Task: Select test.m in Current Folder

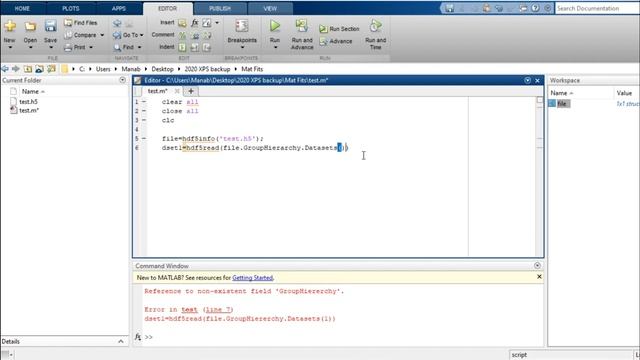Action: coord(29,111)
